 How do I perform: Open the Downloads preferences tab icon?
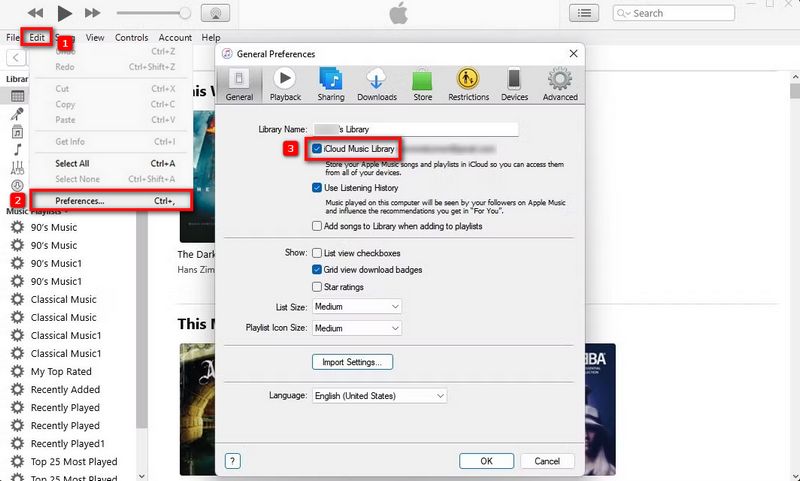coord(377,84)
